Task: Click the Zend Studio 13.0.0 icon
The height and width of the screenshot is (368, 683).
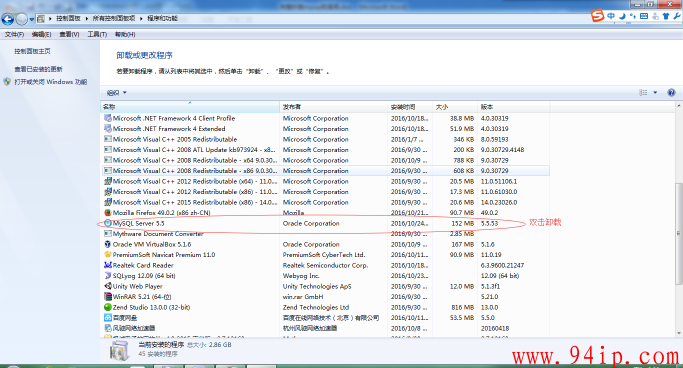Action: (108, 307)
